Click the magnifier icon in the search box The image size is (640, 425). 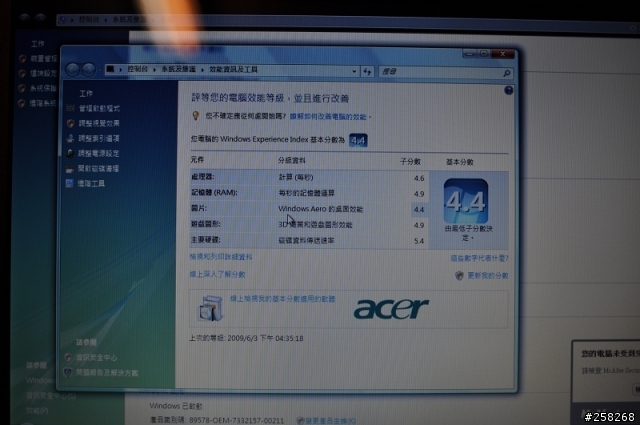point(507,73)
